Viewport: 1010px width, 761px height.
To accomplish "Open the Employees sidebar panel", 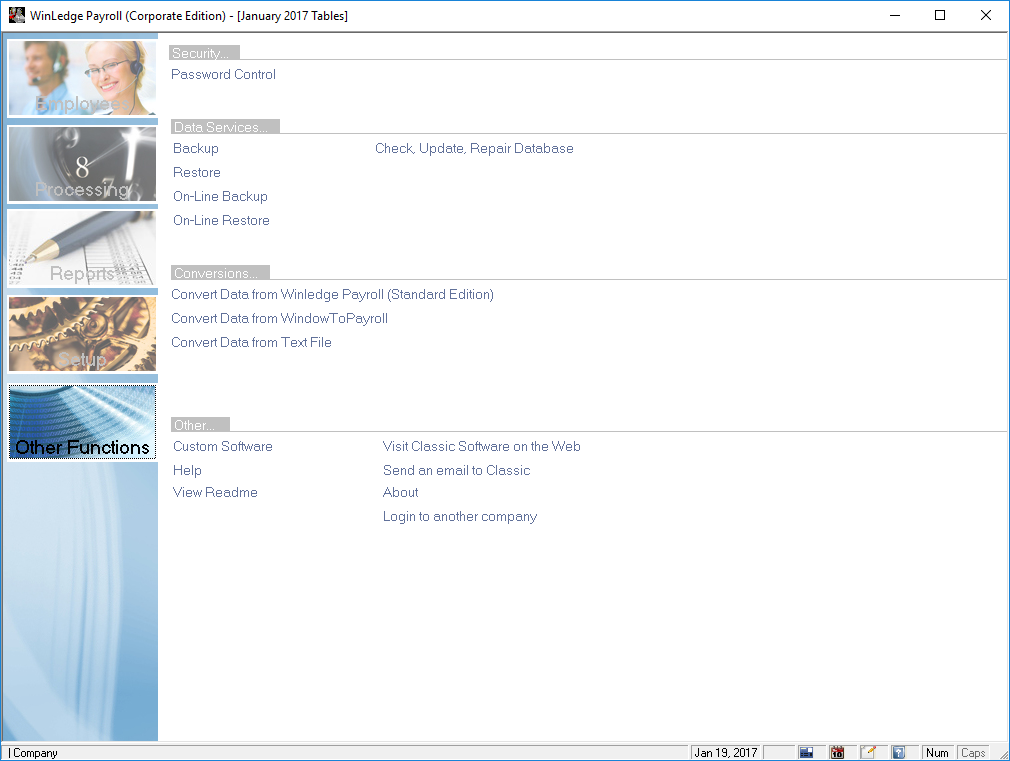I will coord(82,78).
